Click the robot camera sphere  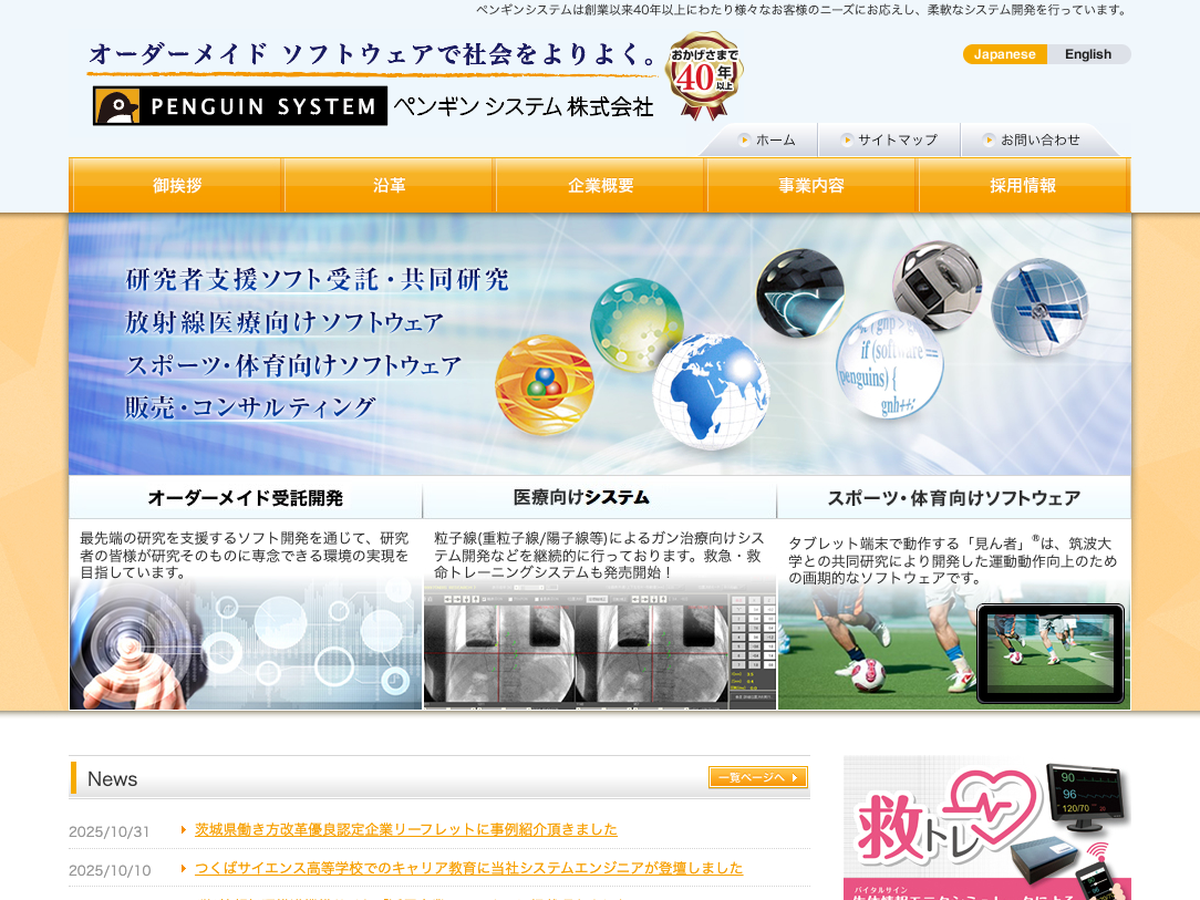(x=937, y=286)
